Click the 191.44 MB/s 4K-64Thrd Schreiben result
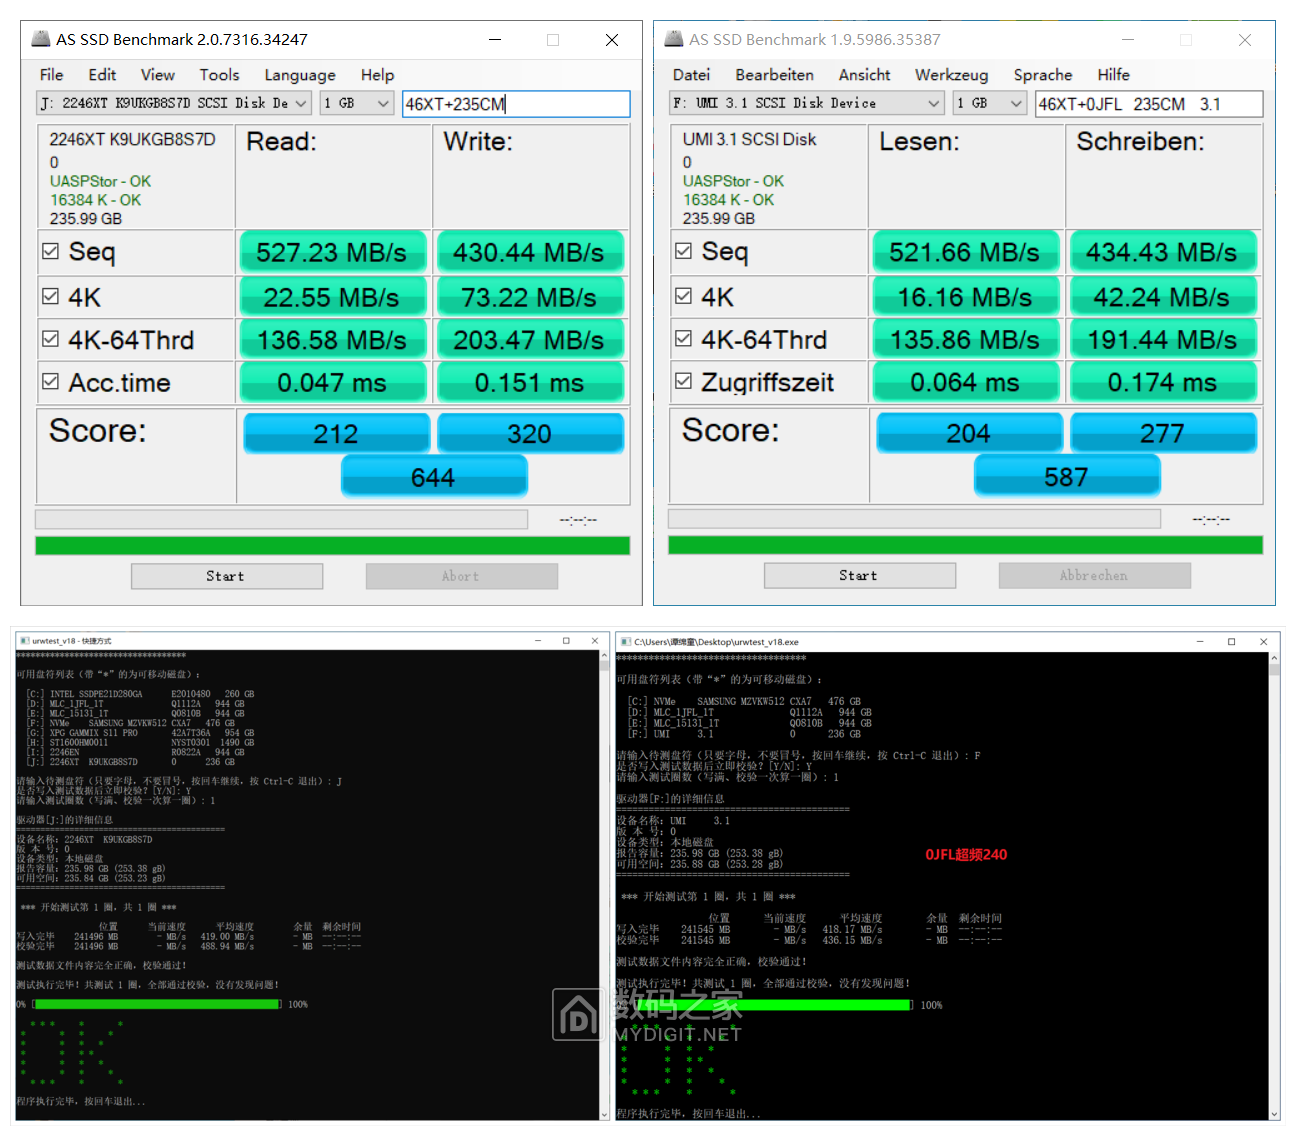1296x1136 pixels. coord(1163,340)
